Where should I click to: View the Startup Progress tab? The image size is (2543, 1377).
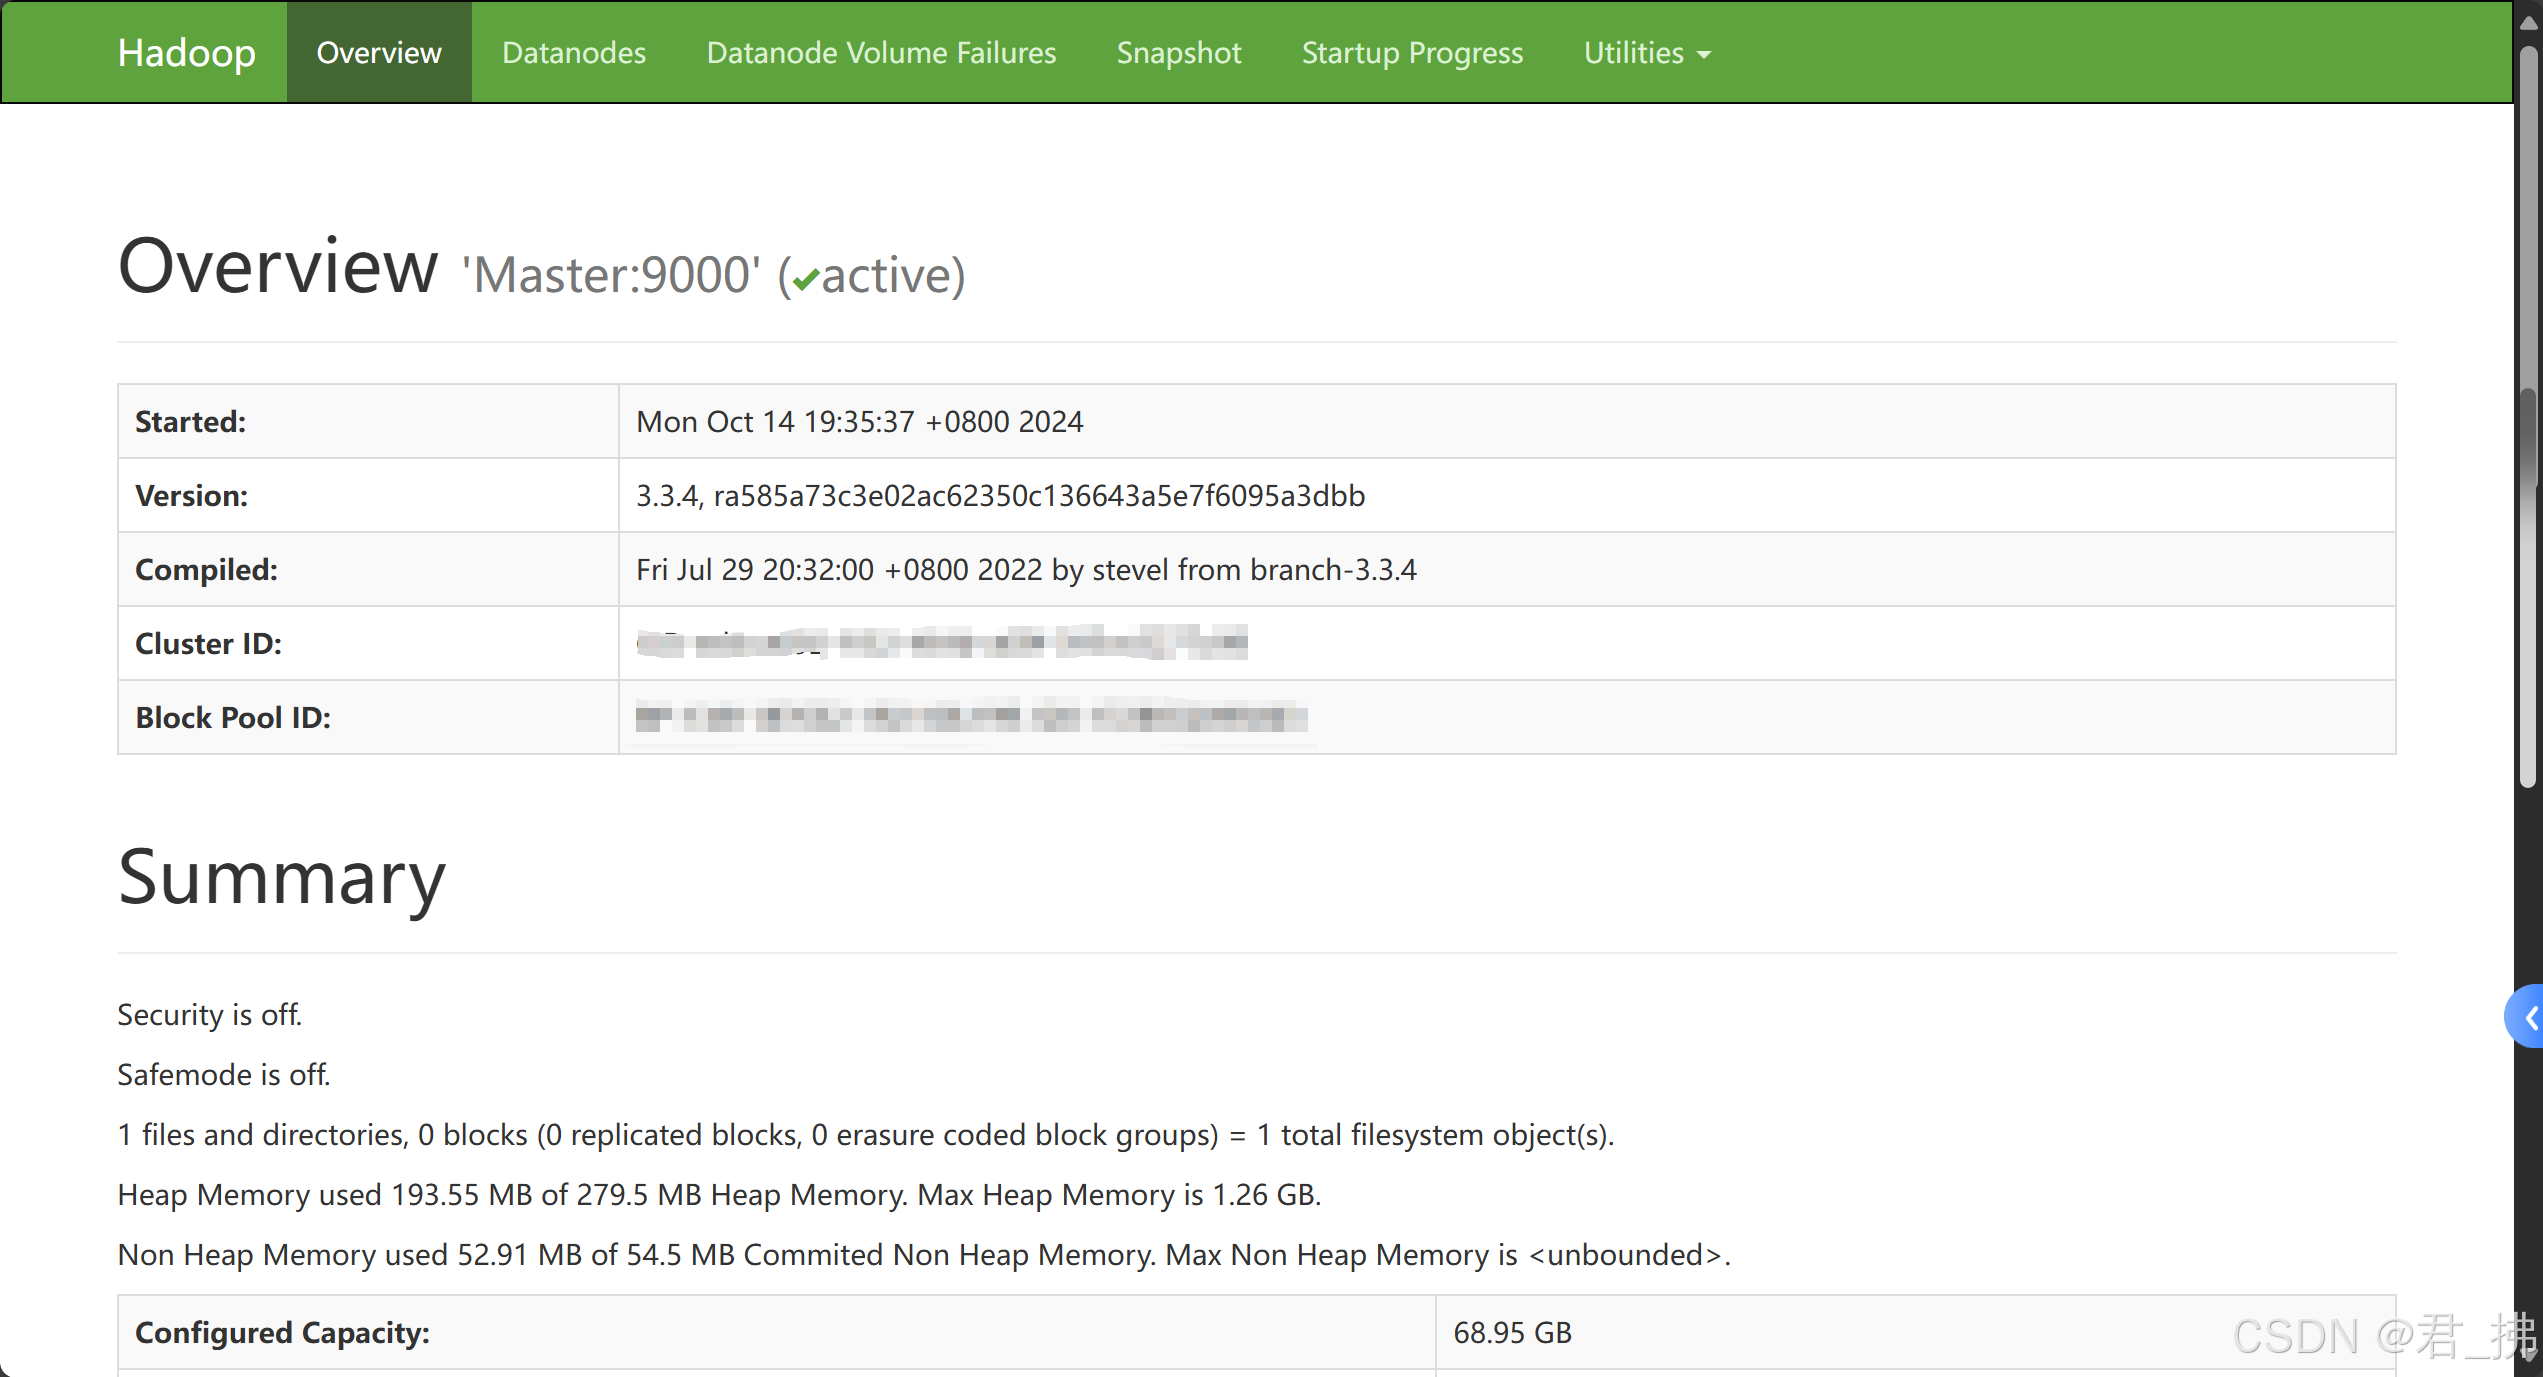click(1412, 53)
